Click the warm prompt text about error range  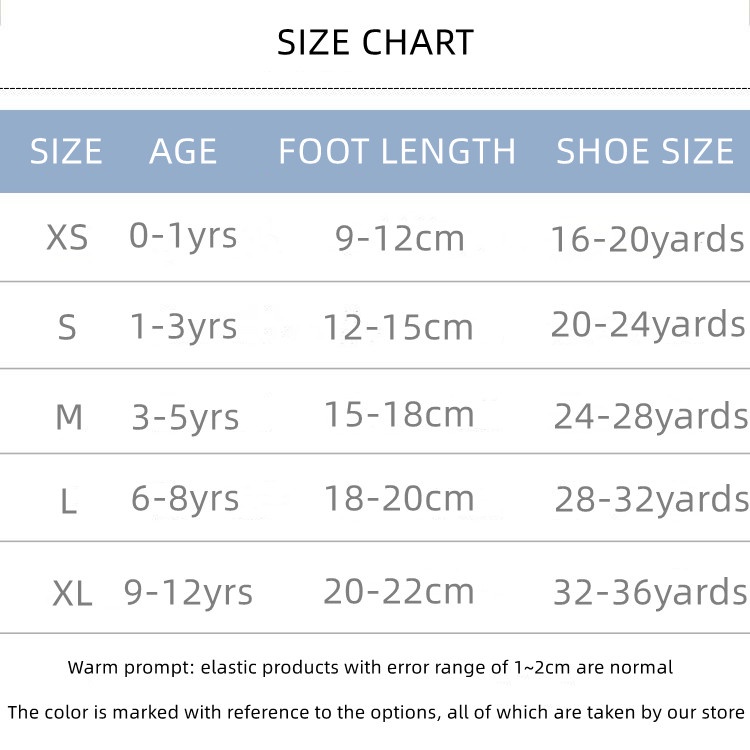coord(371,667)
